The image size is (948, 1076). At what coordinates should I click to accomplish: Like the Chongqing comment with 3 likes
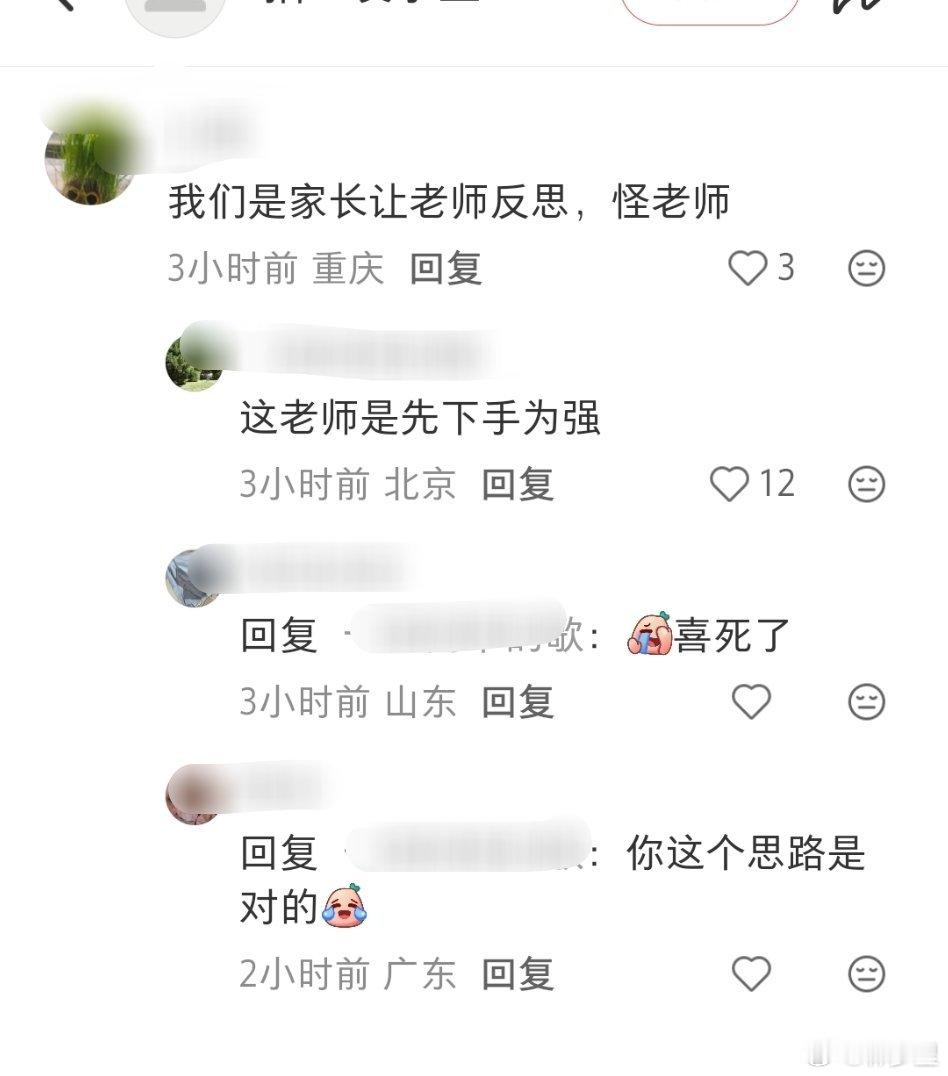(748, 268)
